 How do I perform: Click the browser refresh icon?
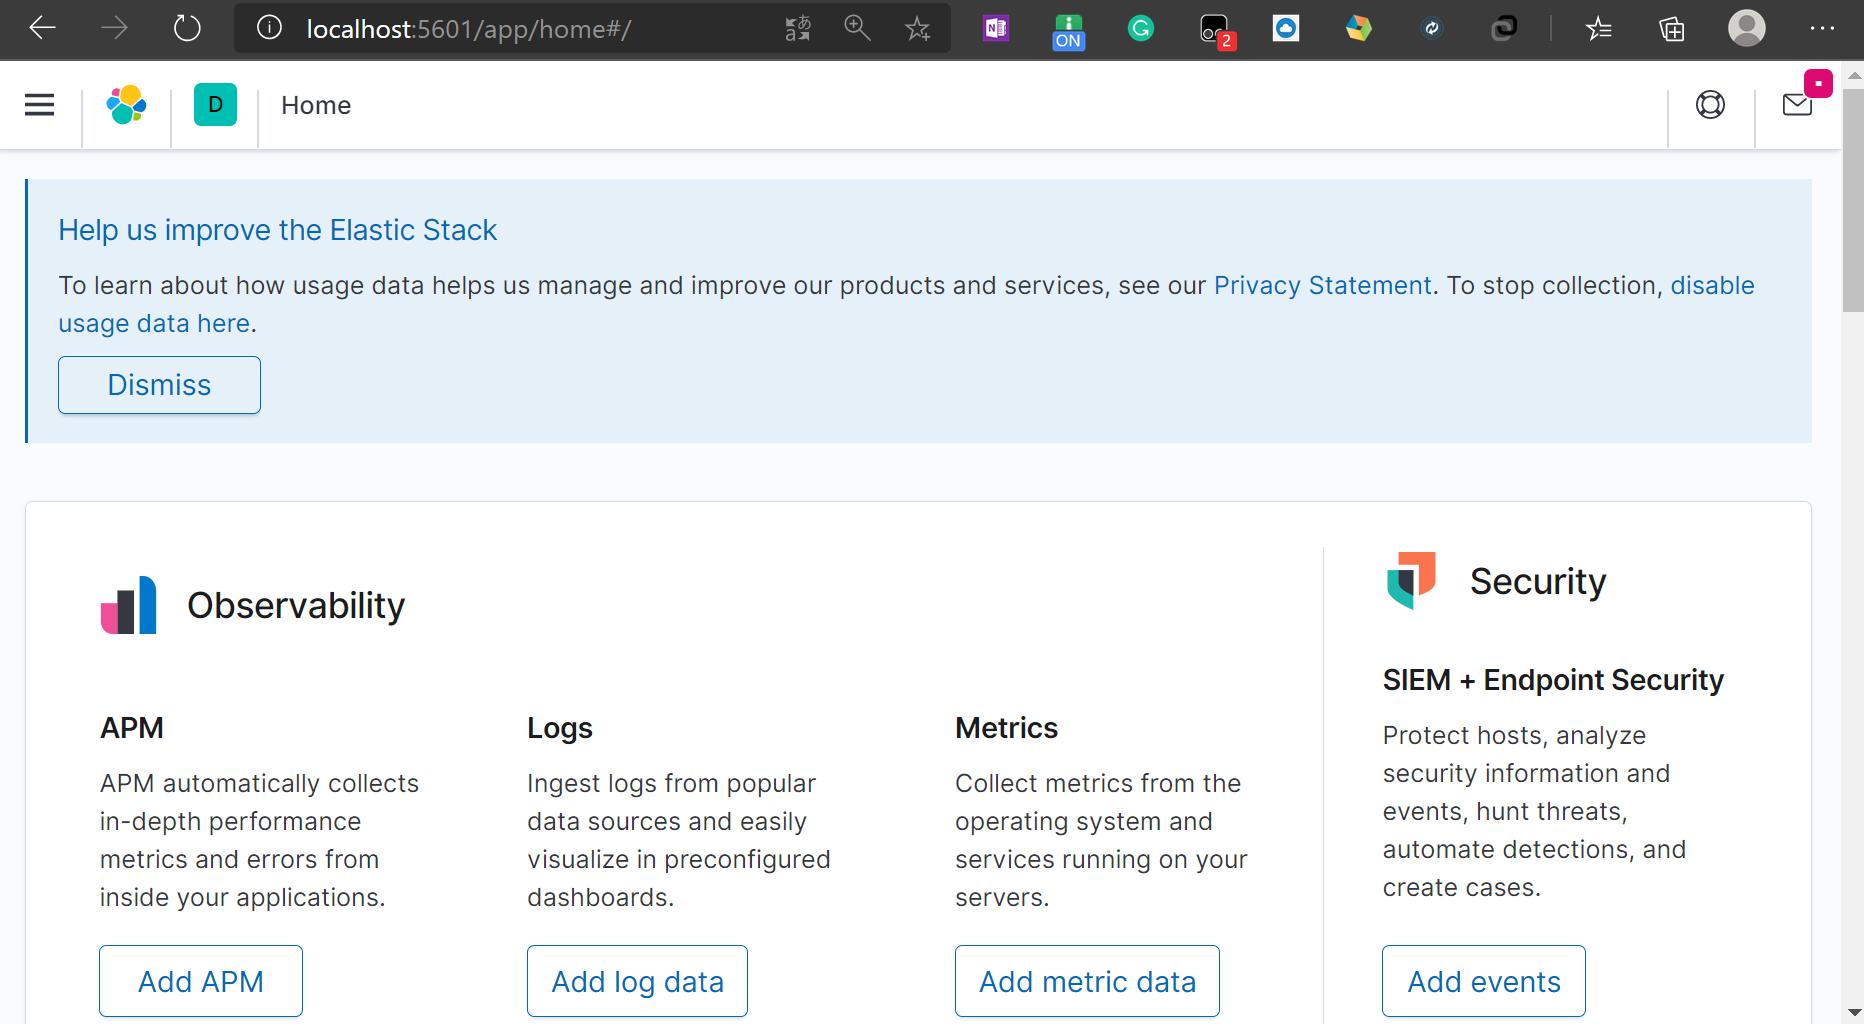click(187, 28)
